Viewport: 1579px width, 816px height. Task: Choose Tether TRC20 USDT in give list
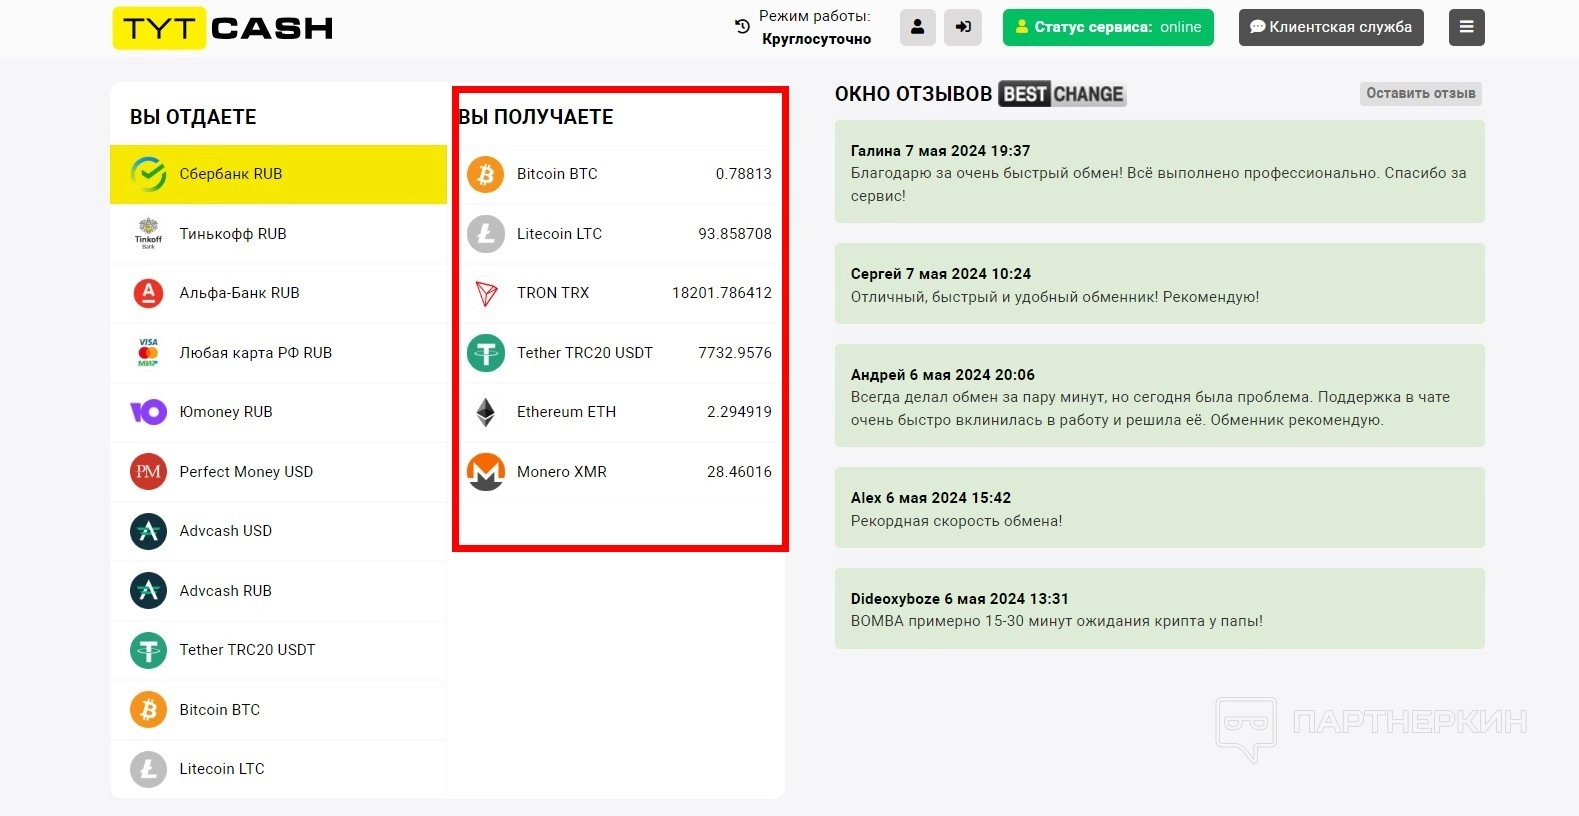278,650
